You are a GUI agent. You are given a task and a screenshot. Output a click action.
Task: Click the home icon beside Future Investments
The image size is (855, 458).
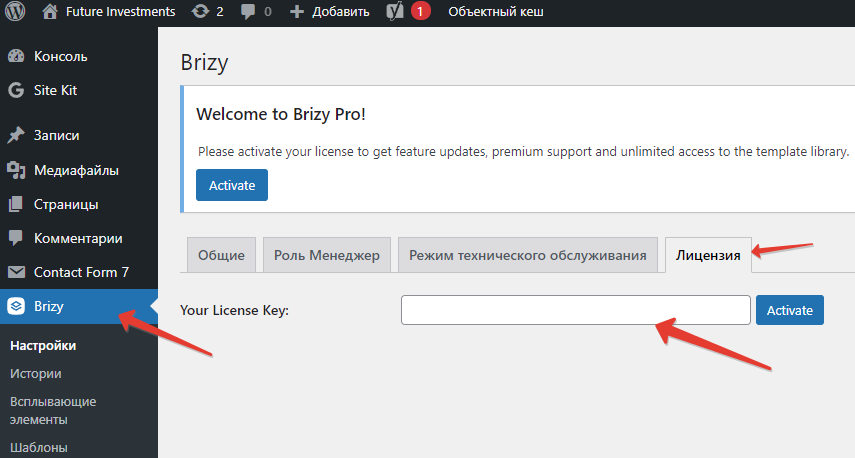point(50,11)
